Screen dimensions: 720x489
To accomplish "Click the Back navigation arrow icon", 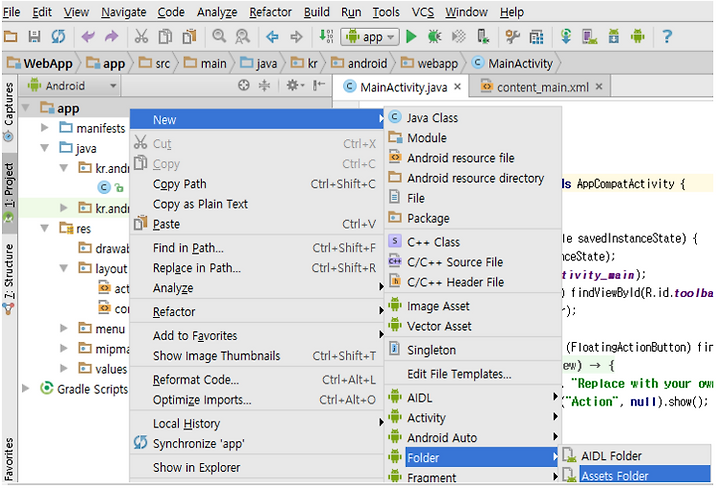I will click(272, 36).
